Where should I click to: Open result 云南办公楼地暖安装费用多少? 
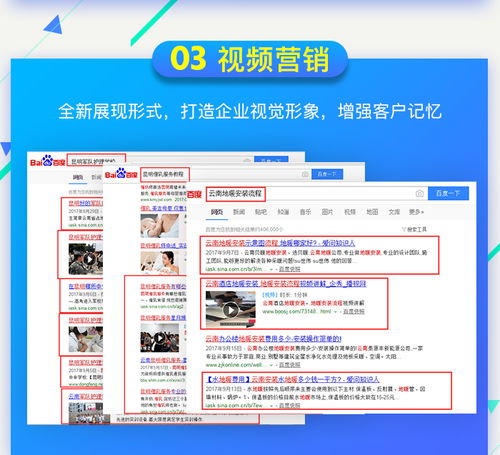[273, 339]
